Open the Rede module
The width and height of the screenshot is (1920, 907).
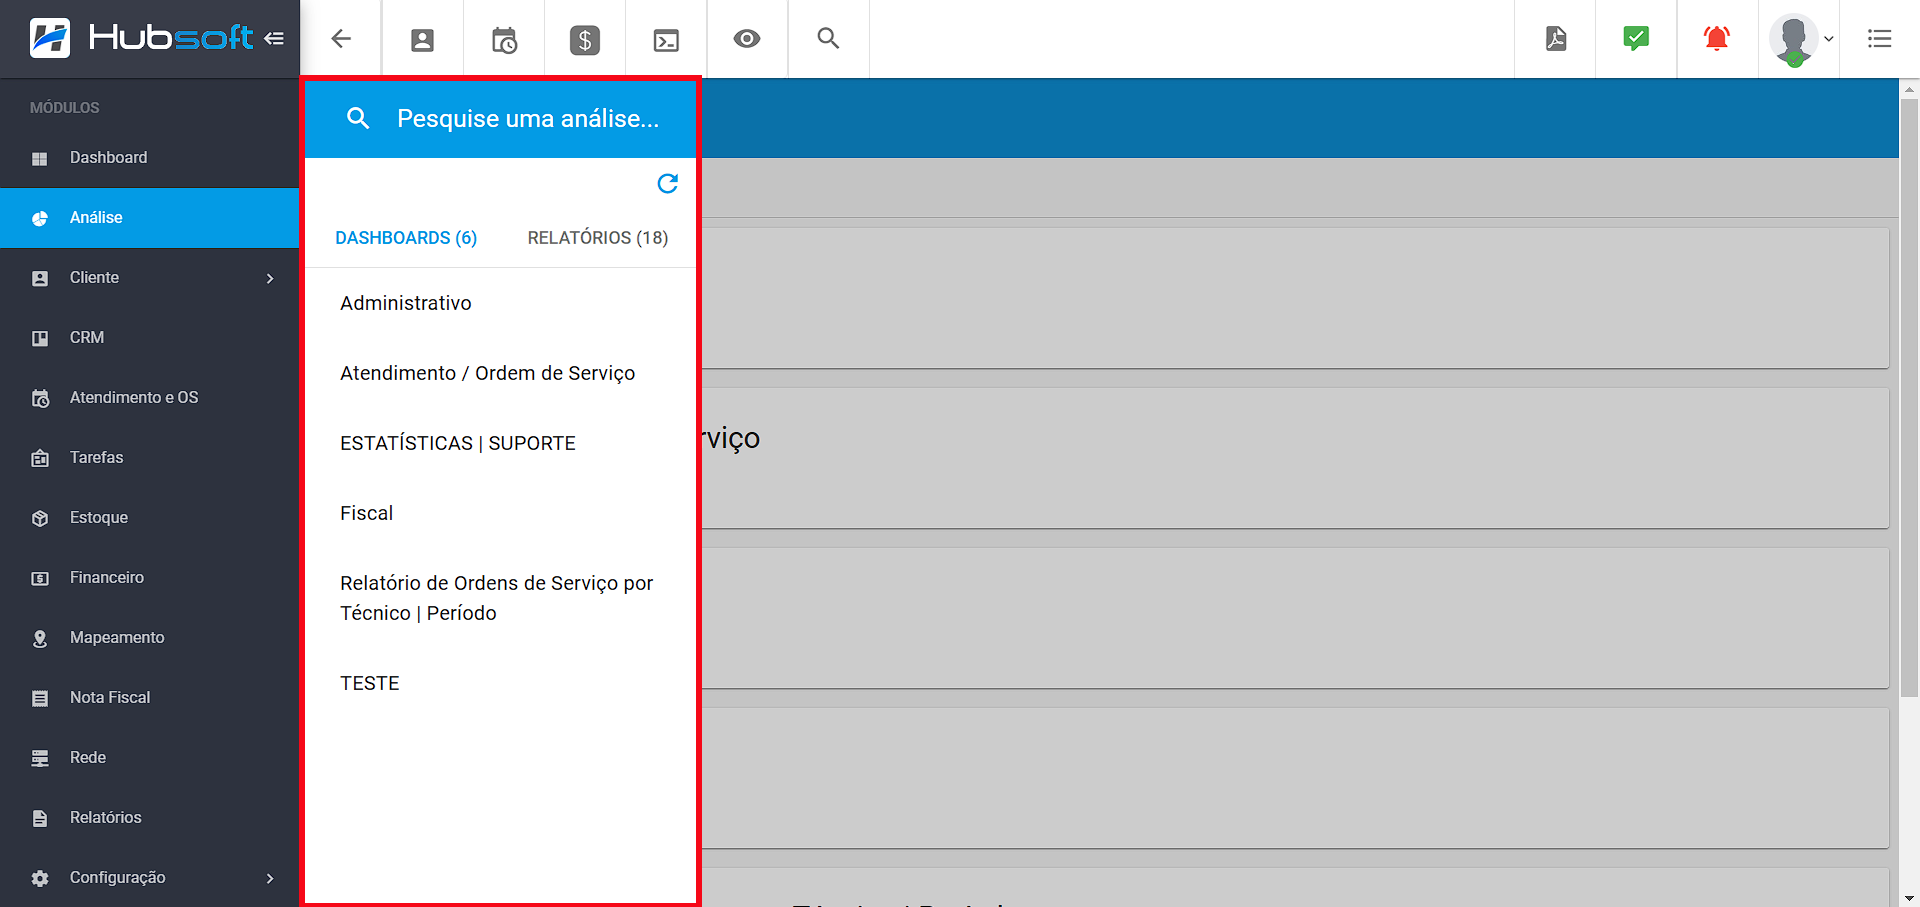click(150, 758)
